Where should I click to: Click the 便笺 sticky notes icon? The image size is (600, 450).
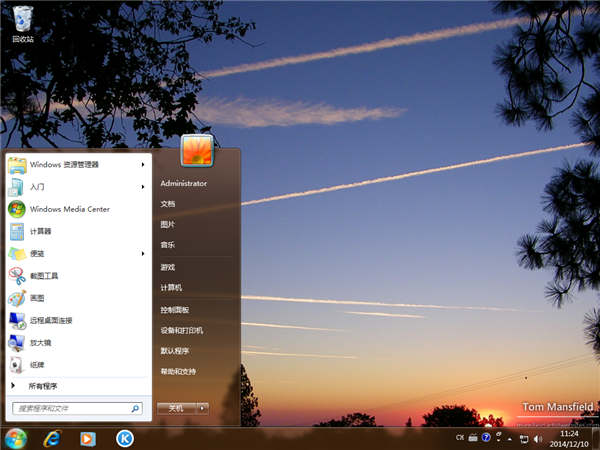pyautogui.click(x=17, y=254)
